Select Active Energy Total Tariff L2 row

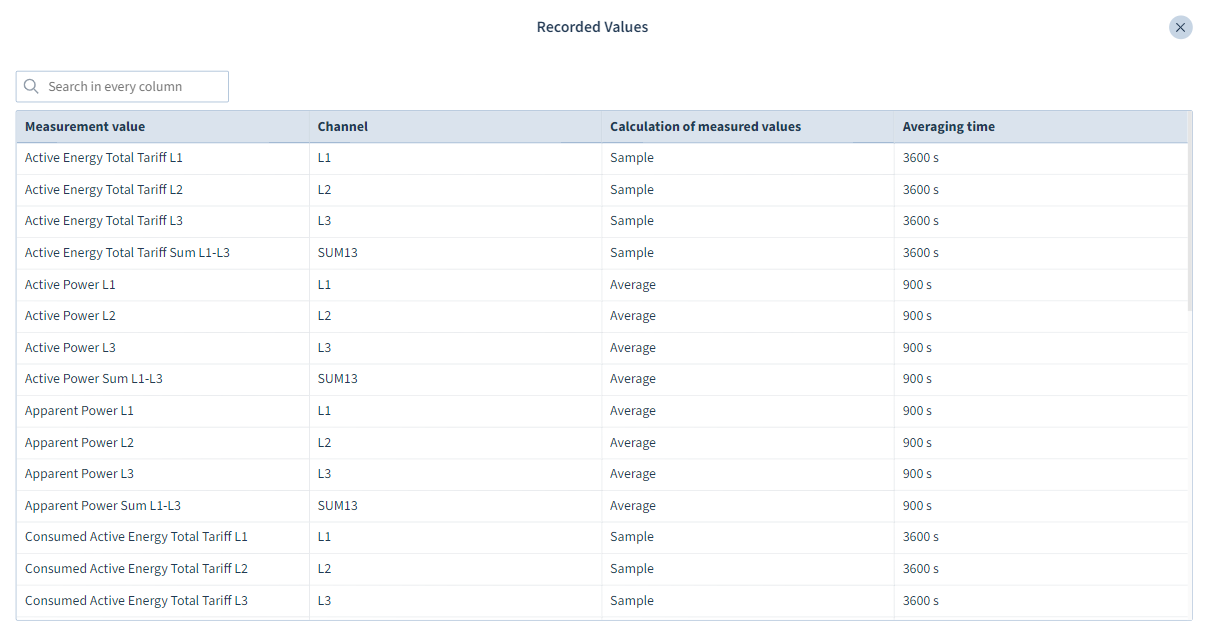coord(104,190)
